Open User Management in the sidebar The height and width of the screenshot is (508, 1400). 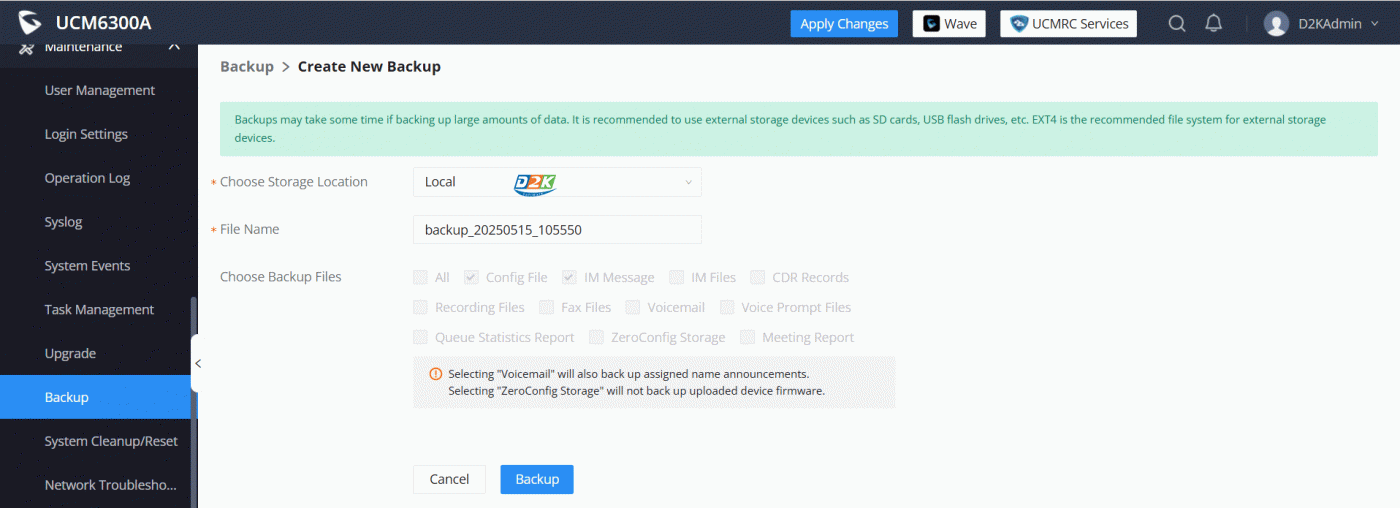point(100,90)
